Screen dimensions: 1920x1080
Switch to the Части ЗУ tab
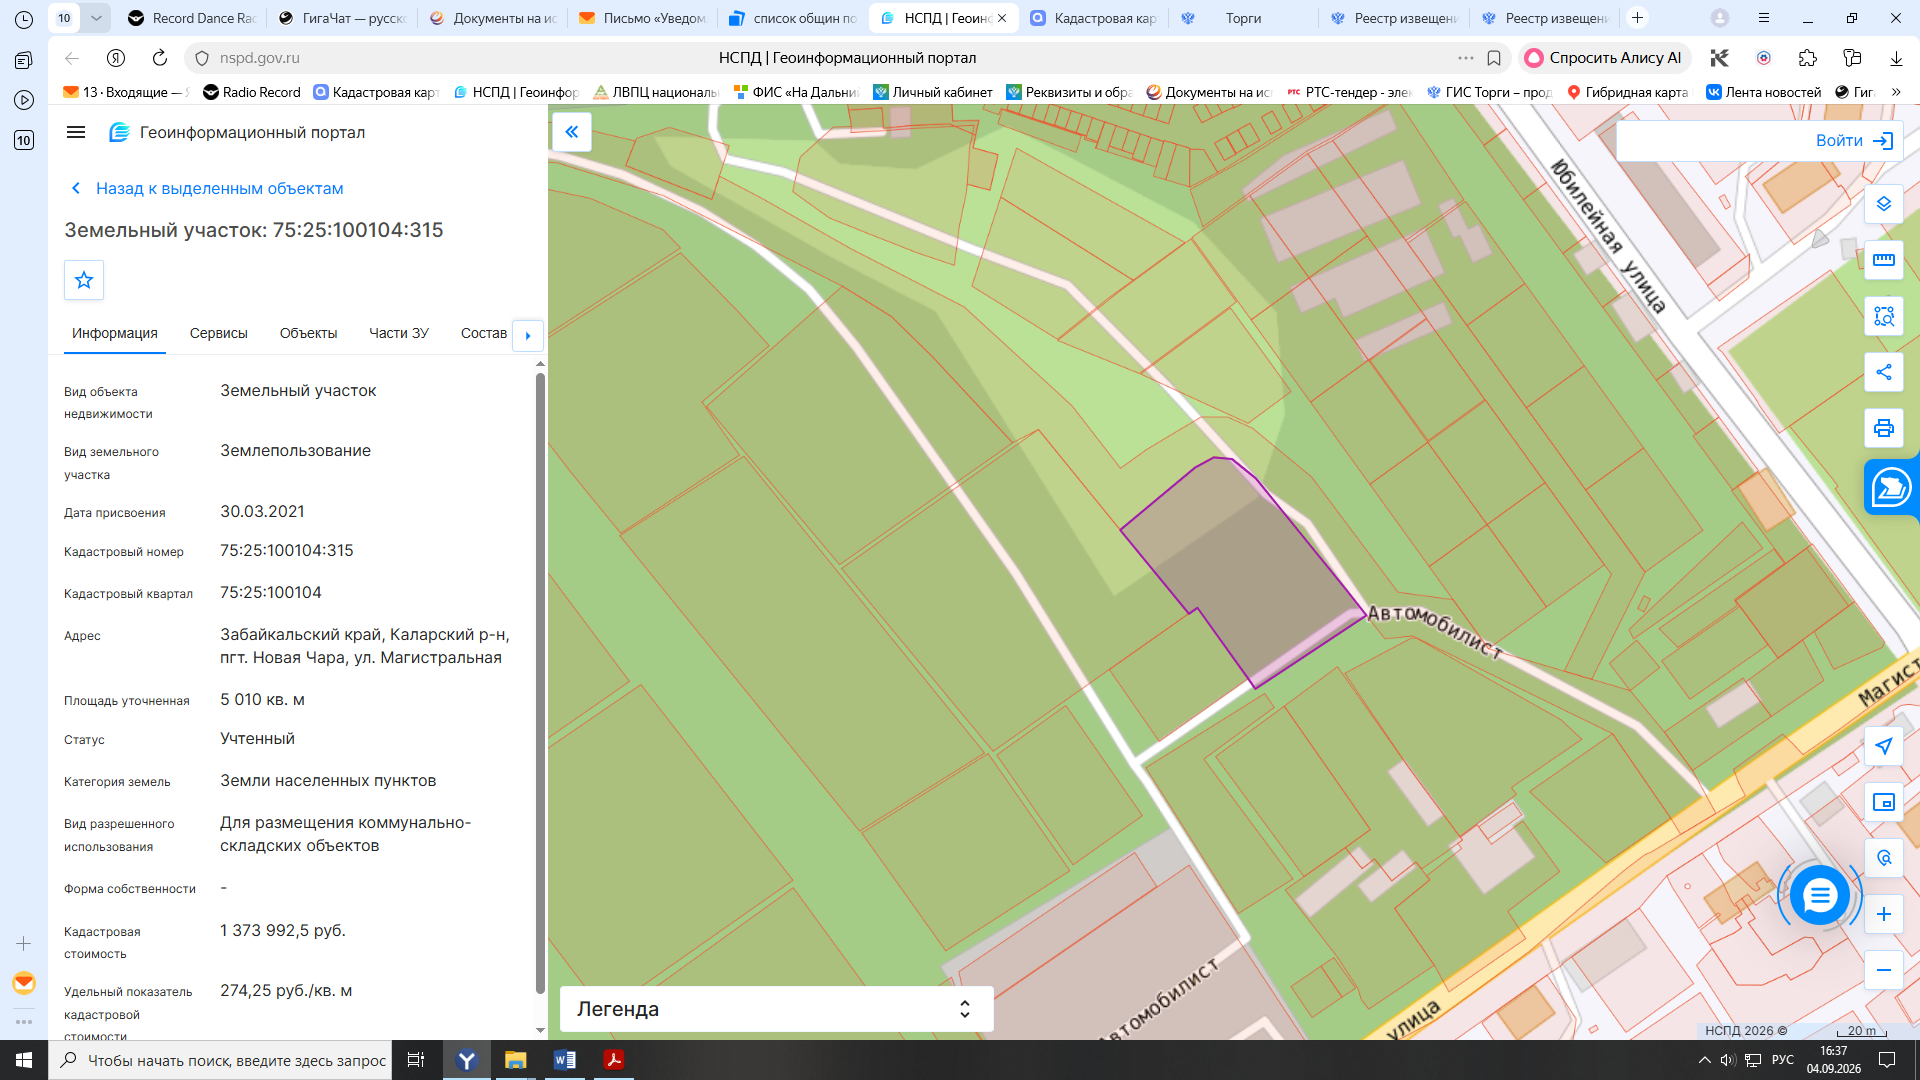(399, 333)
